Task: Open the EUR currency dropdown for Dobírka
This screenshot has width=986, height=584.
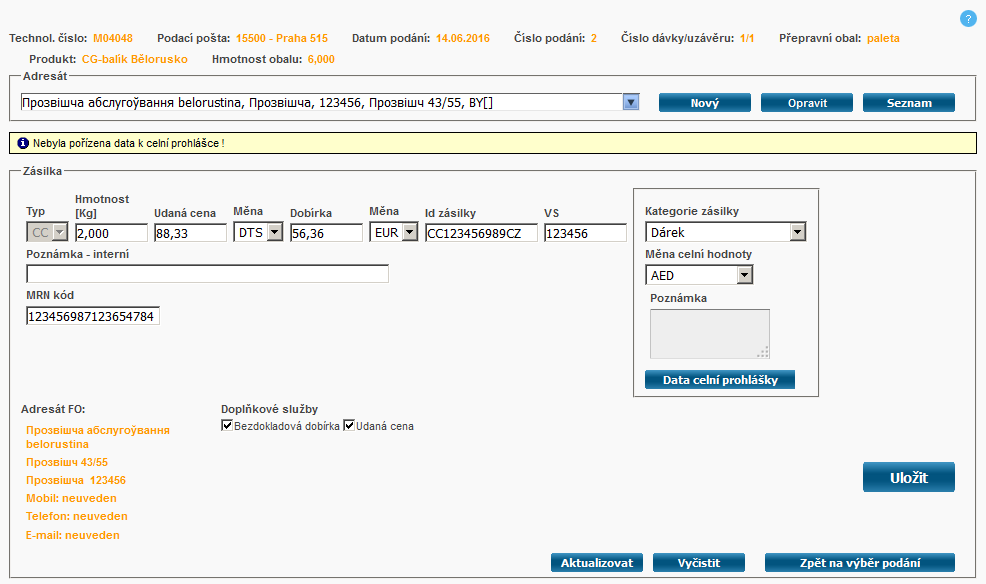Action: pyautogui.click(x=410, y=233)
